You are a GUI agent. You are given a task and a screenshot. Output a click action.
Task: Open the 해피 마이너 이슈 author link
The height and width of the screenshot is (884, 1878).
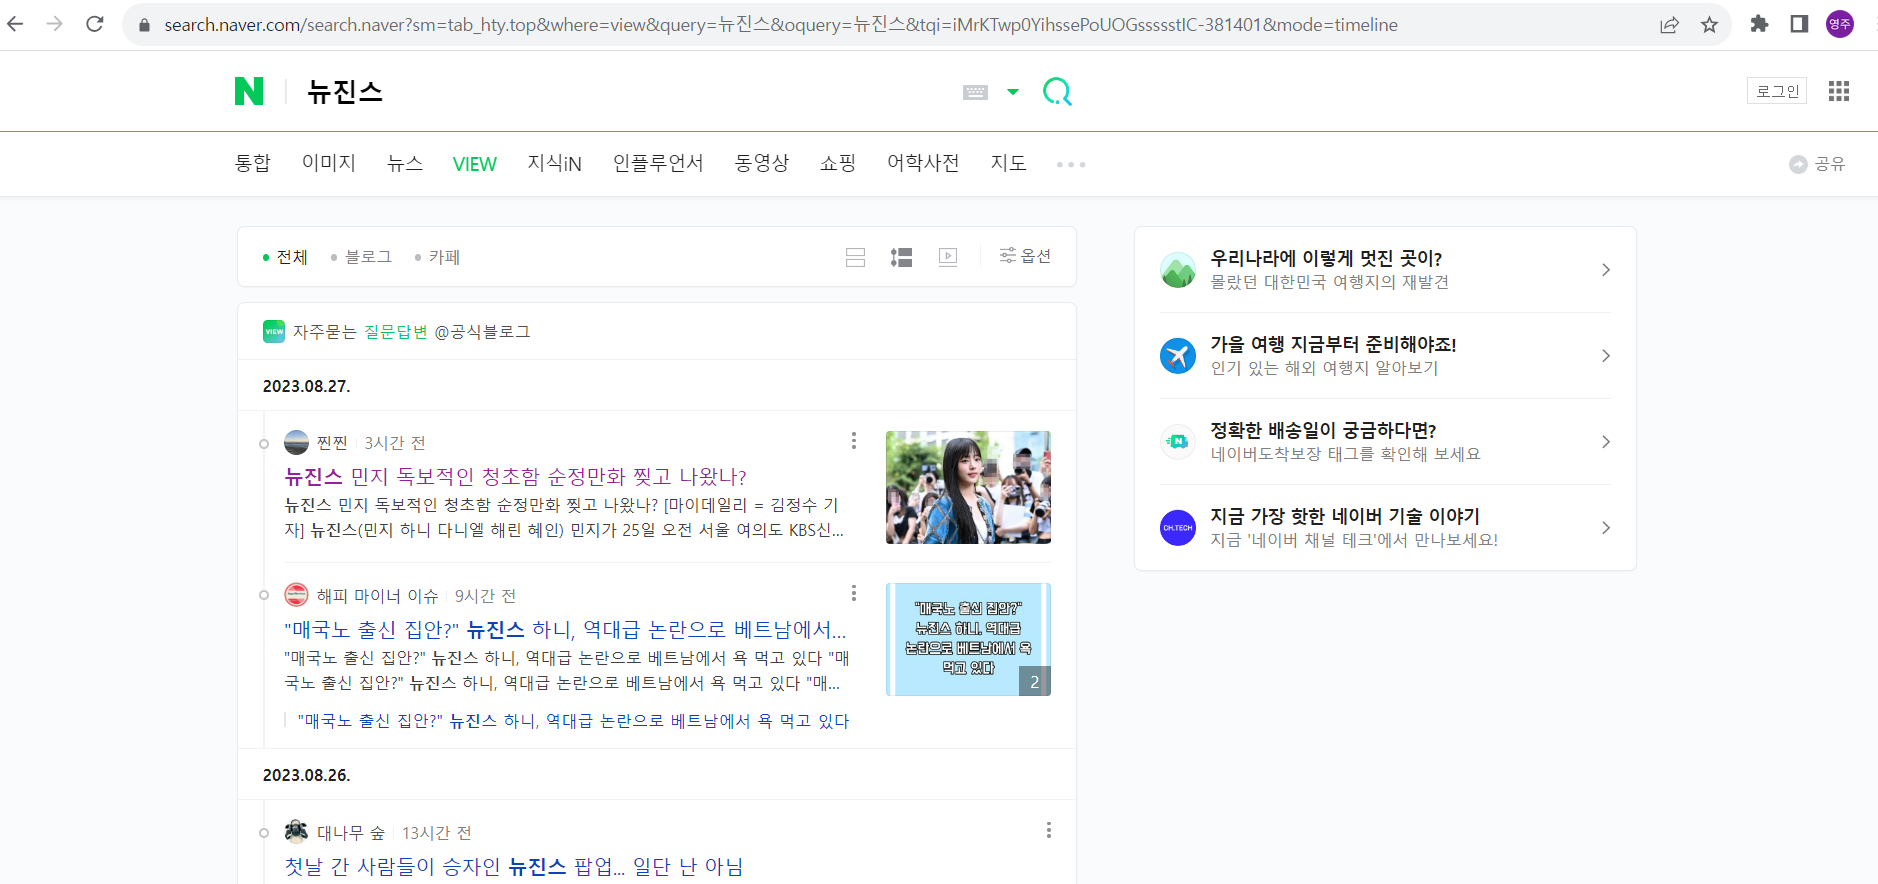click(x=377, y=596)
